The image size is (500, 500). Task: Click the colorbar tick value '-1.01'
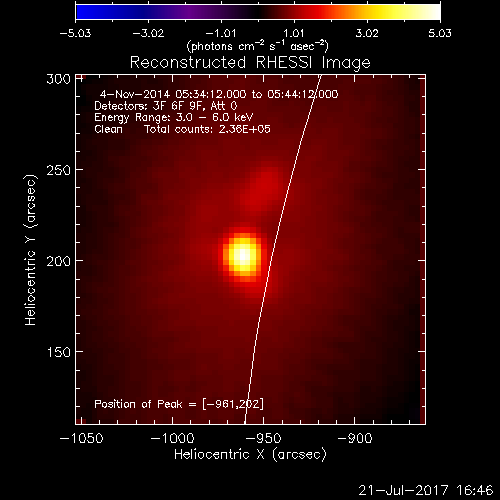(221, 33)
